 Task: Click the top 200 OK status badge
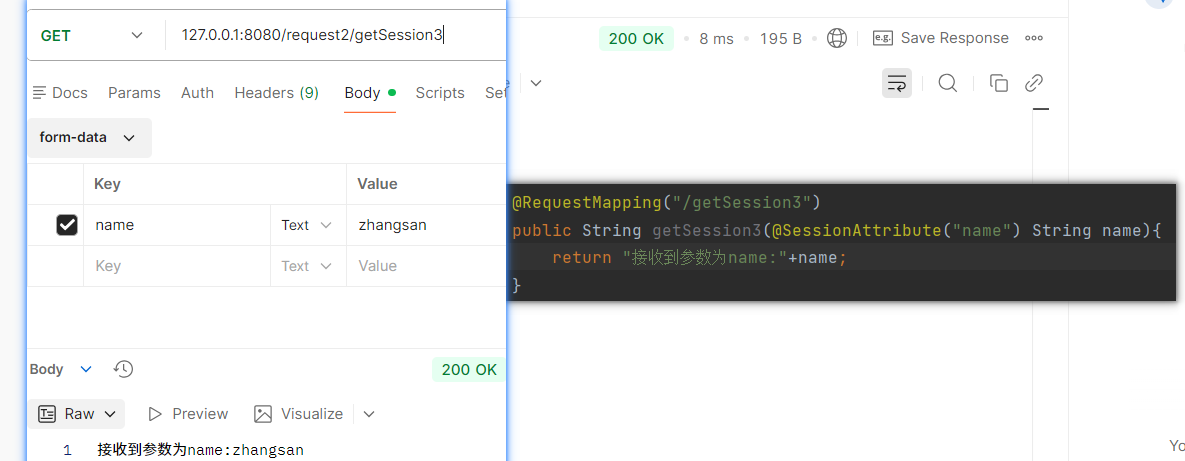pos(636,39)
